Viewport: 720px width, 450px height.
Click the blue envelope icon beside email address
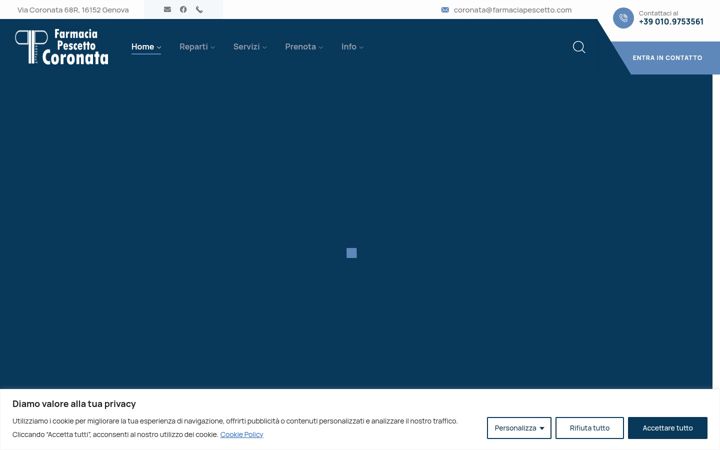[x=444, y=10]
